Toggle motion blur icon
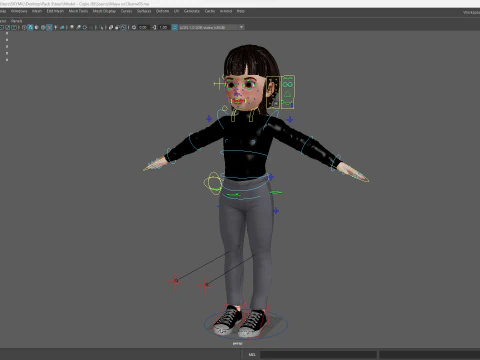Viewport: 480px width, 360px height. click(x=78, y=27)
